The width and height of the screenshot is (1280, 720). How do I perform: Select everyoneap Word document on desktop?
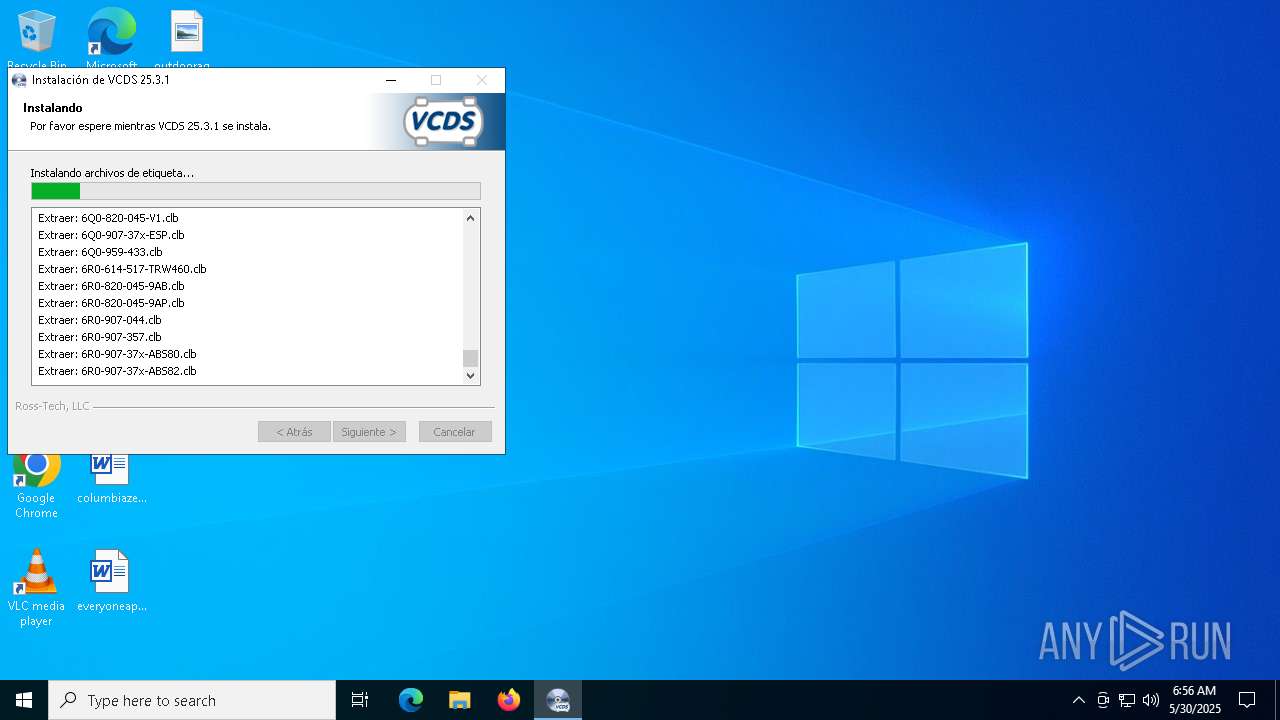coord(111,581)
